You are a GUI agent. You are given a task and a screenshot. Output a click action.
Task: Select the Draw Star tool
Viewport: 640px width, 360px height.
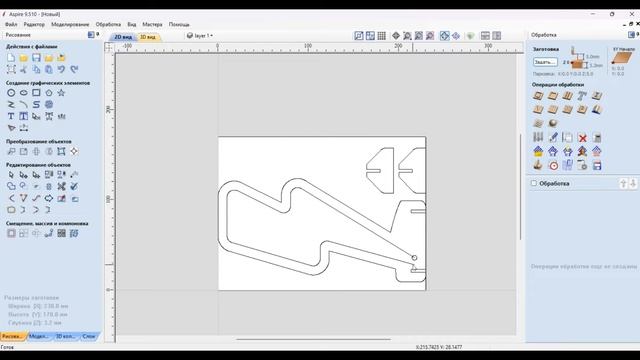click(61, 93)
